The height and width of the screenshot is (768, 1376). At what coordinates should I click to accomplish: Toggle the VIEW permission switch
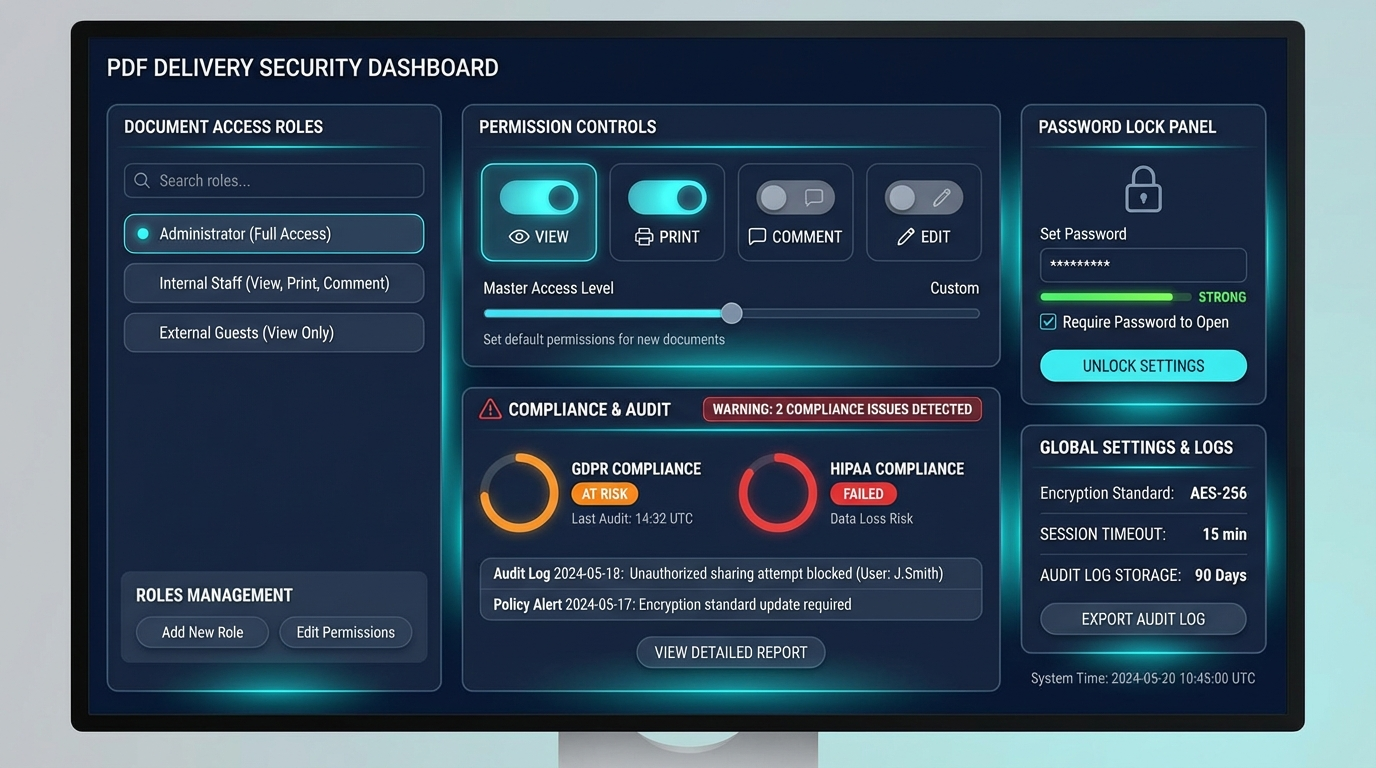(539, 197)
